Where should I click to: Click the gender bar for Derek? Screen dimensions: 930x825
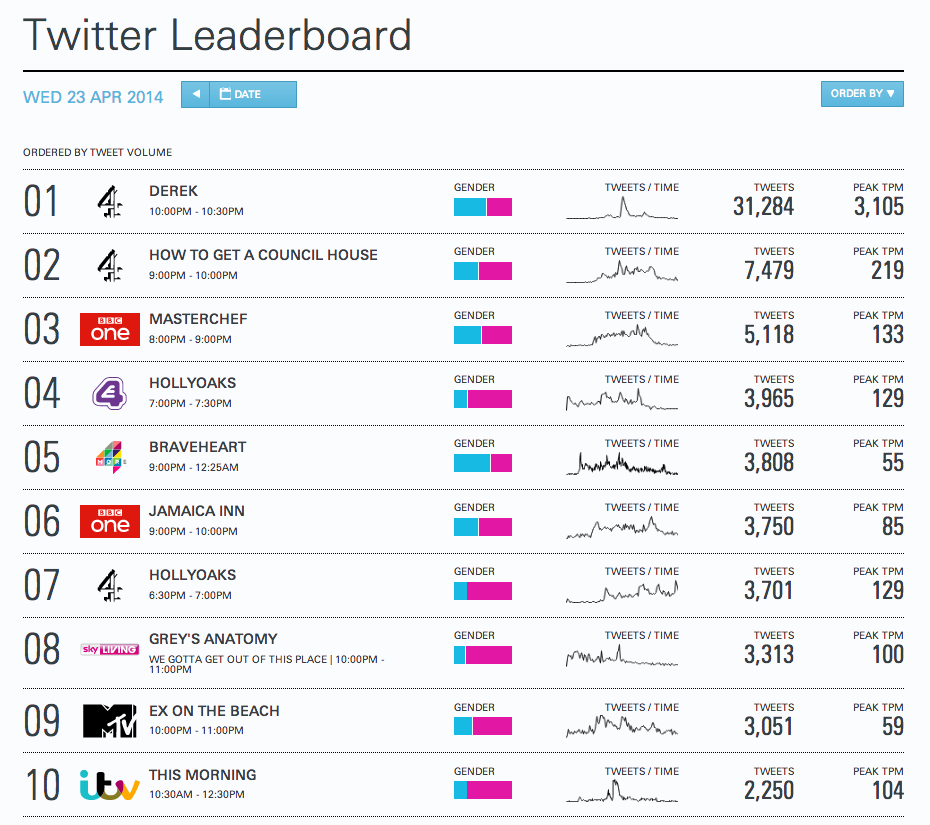[x=483, y=207]
